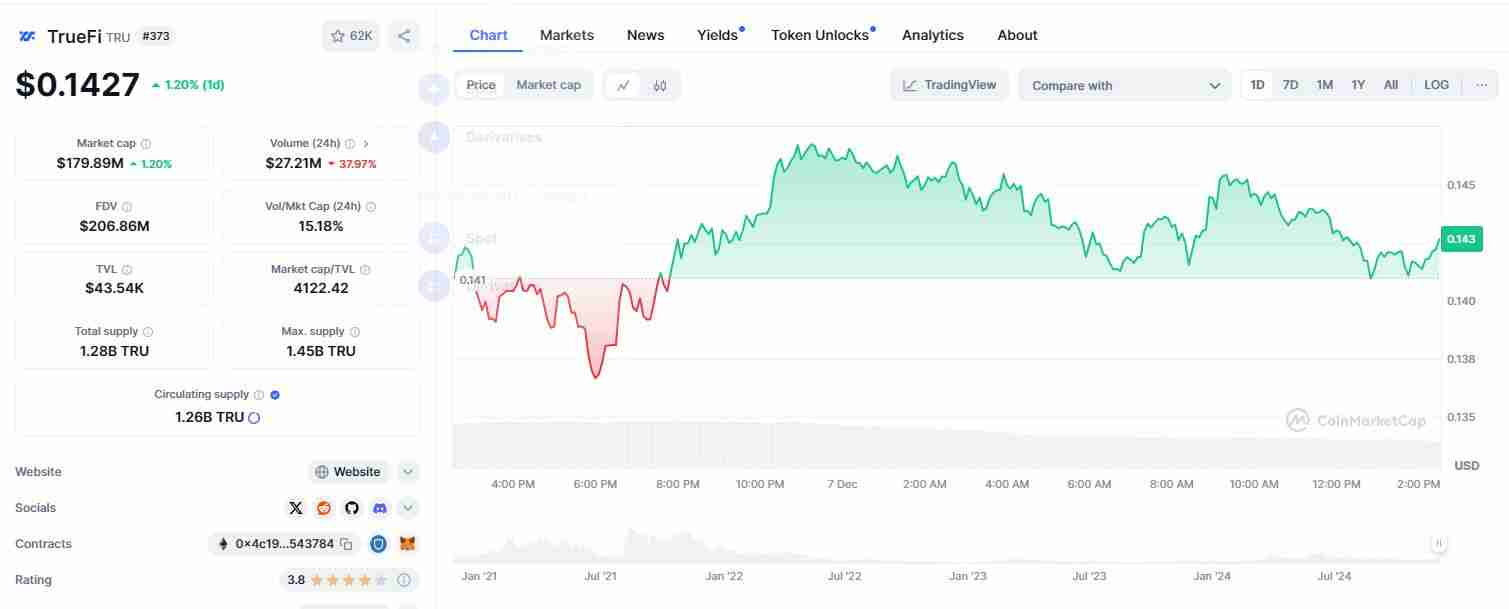Open the Token Unlocks tab
Viewport: 1509px width, 609px height.
(820, 35)
